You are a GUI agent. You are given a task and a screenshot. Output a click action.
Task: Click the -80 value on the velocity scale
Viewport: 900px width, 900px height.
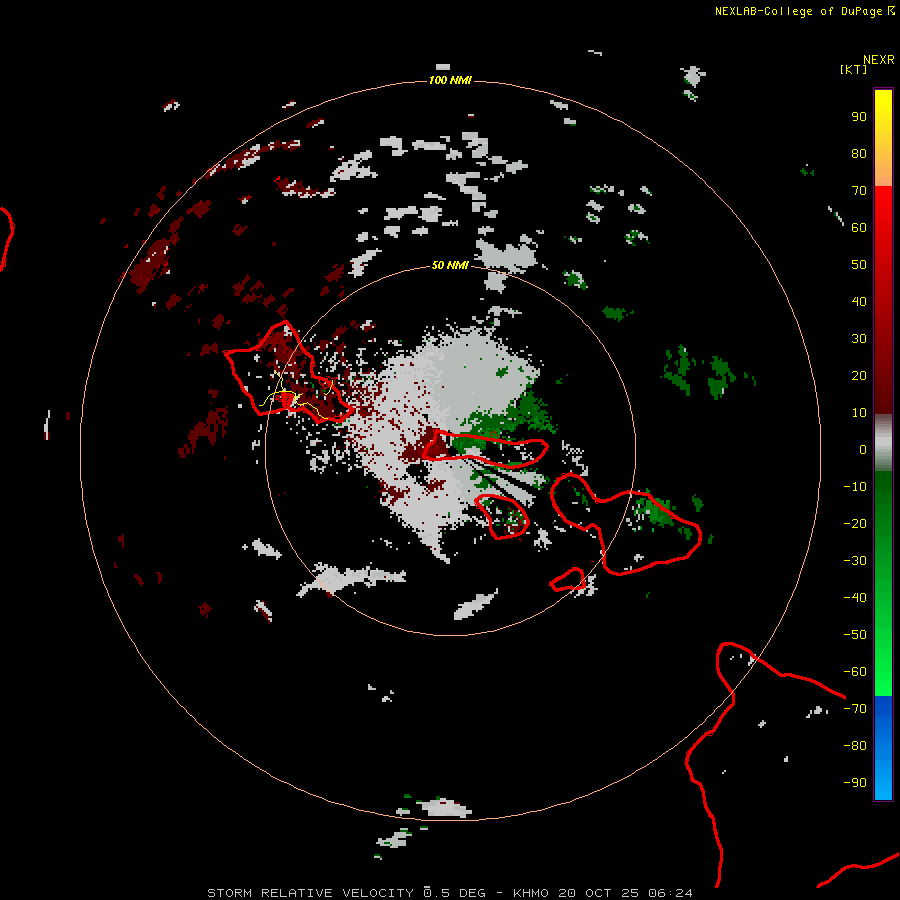(855, 746)
